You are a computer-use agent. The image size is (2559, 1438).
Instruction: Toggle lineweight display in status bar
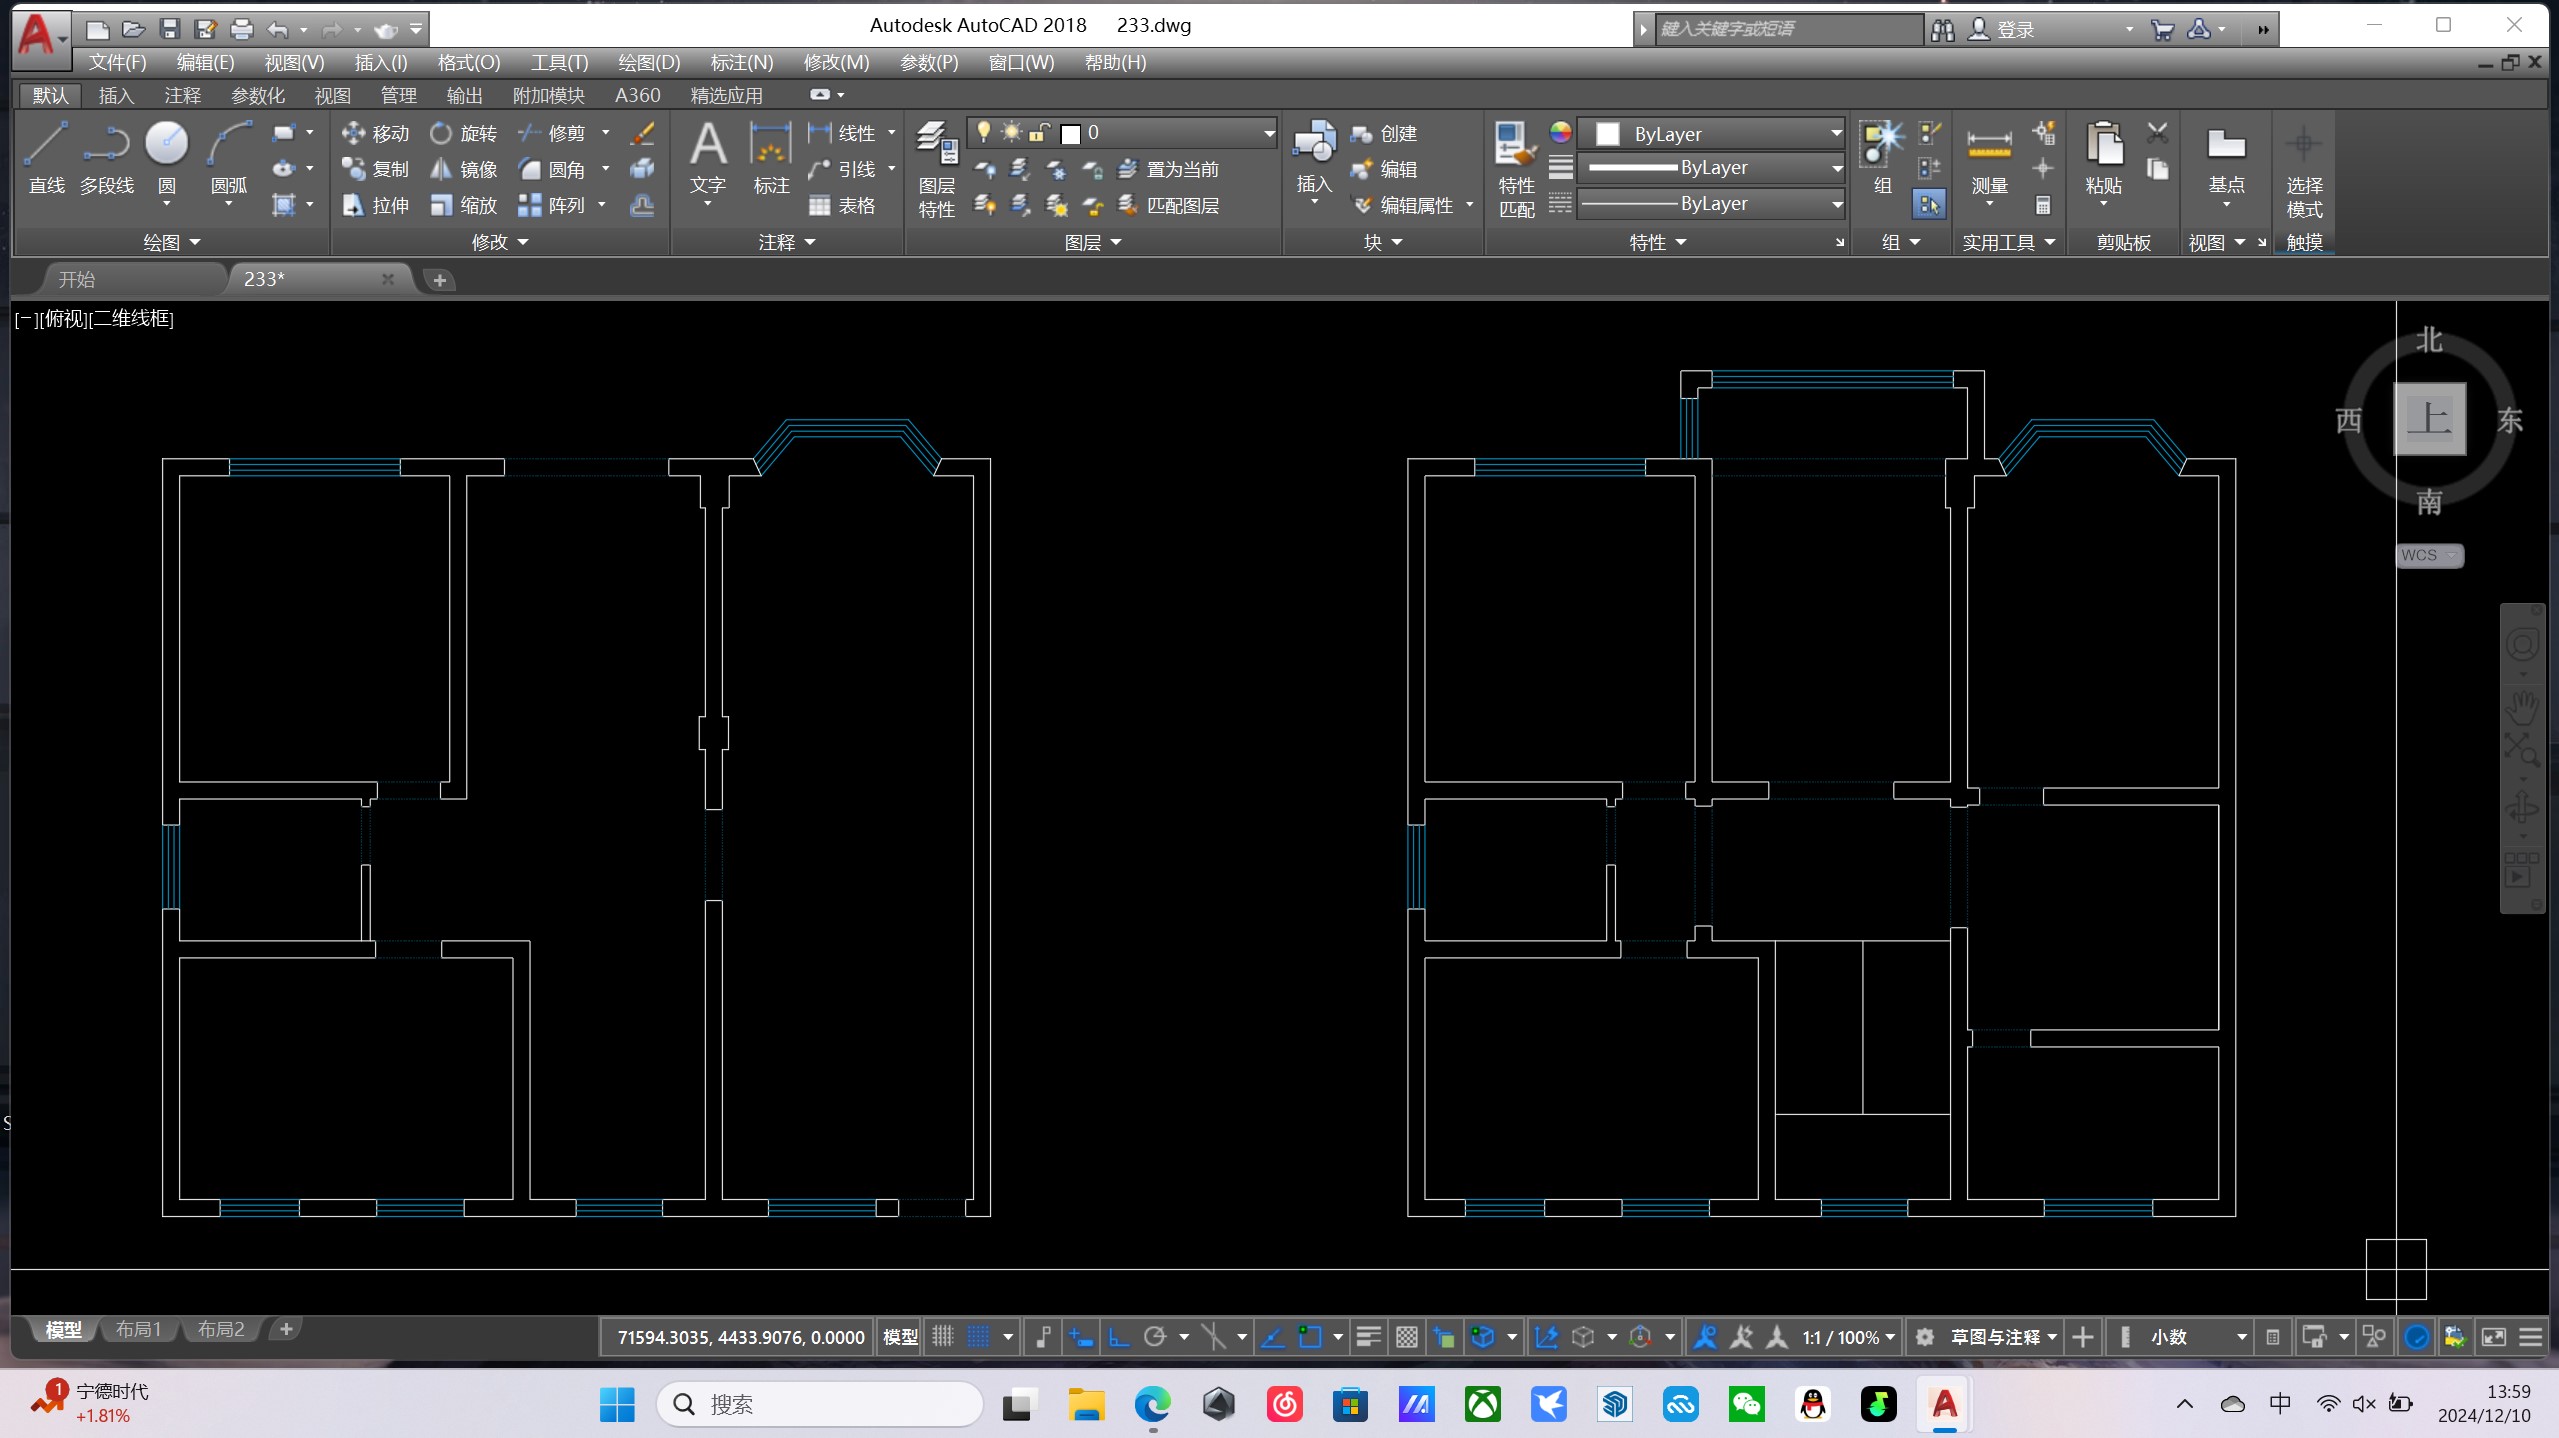[1368, 1337]
